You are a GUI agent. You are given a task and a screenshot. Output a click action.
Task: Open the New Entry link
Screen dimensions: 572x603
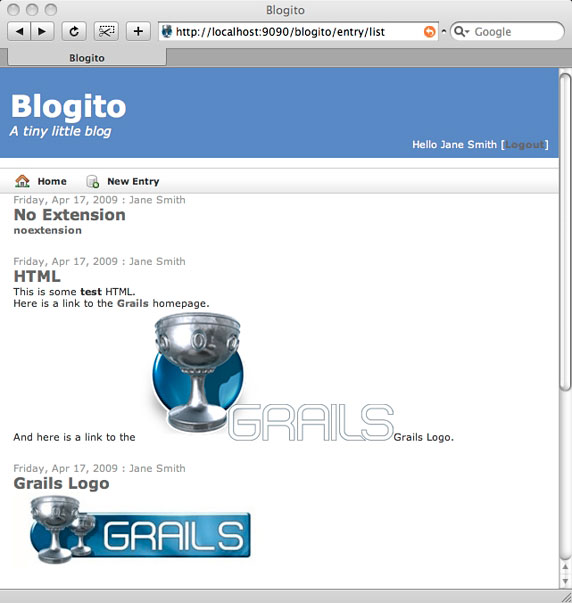[x=133, y=182]
